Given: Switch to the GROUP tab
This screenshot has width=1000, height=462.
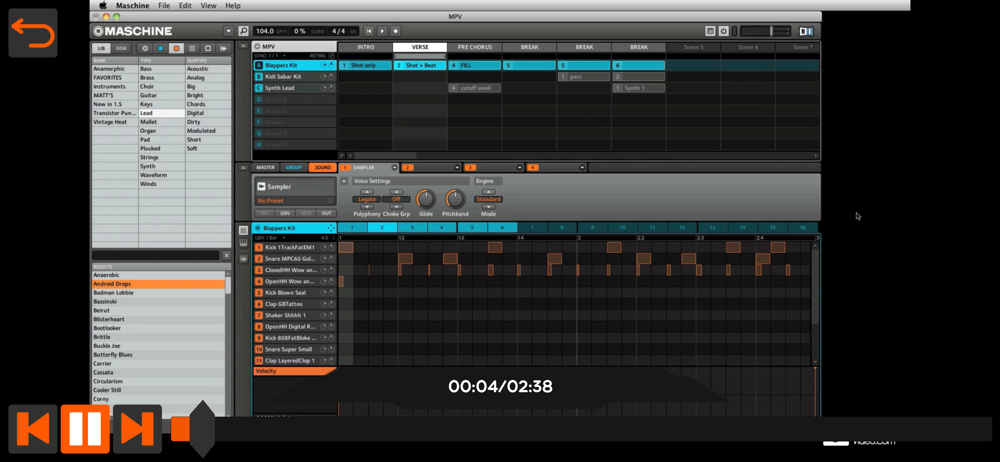Looking at the screenshot, I should click(x=293, y=168).
